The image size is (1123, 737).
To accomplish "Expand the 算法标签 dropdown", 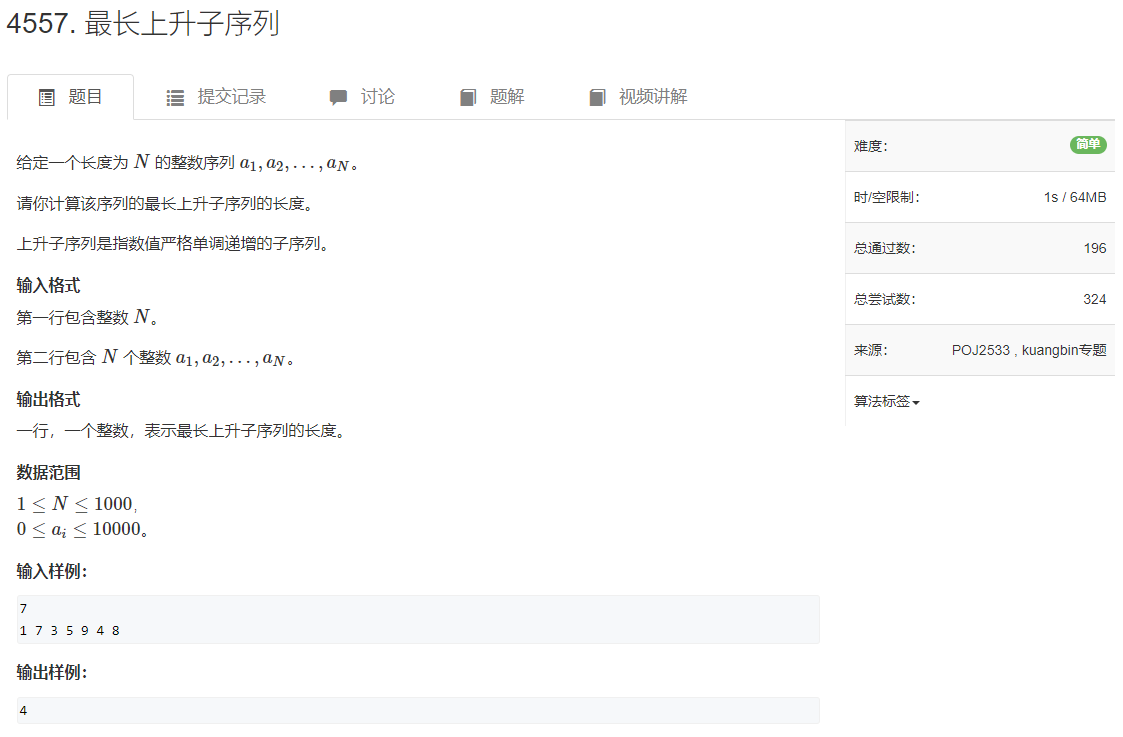I will point(887,401).
